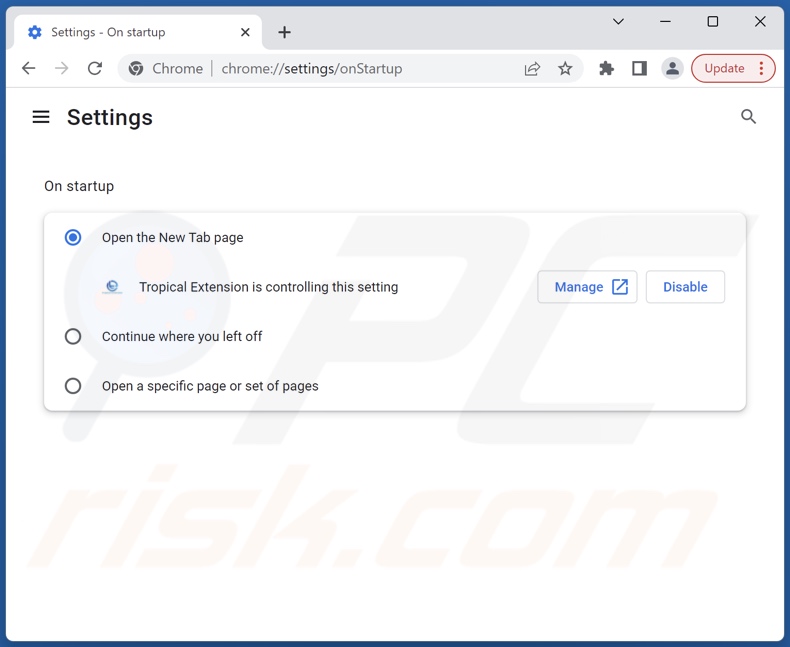Screen dimensions: 790x647
Task: Click Manage extension button
Action: tap(587, 287)
